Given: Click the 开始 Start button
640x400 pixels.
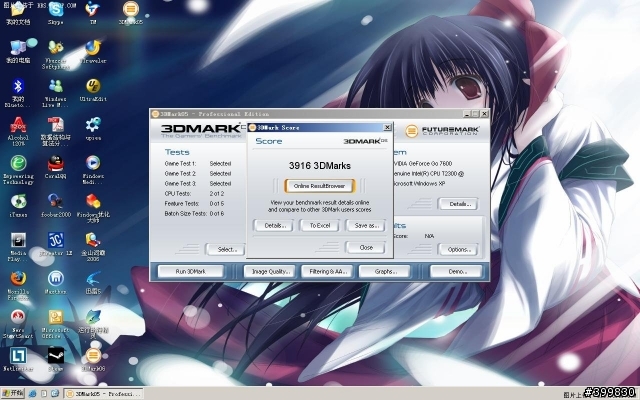Looking at the screenshot, I should click(x=13, y=393).
